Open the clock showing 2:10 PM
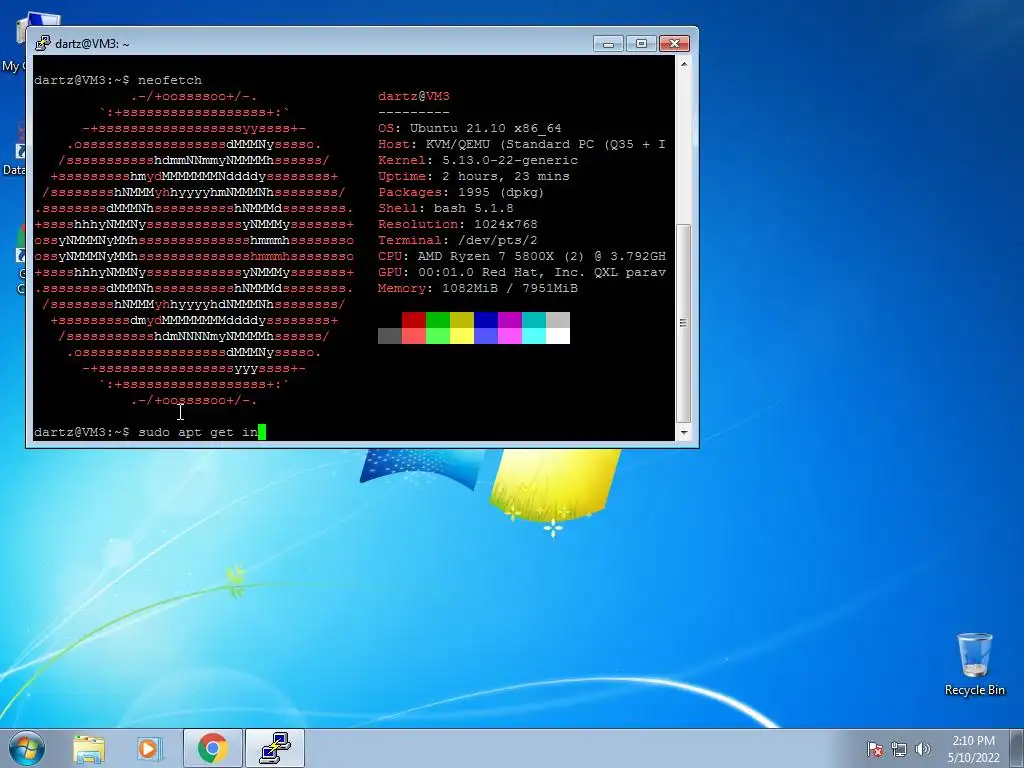 [973, 749]
